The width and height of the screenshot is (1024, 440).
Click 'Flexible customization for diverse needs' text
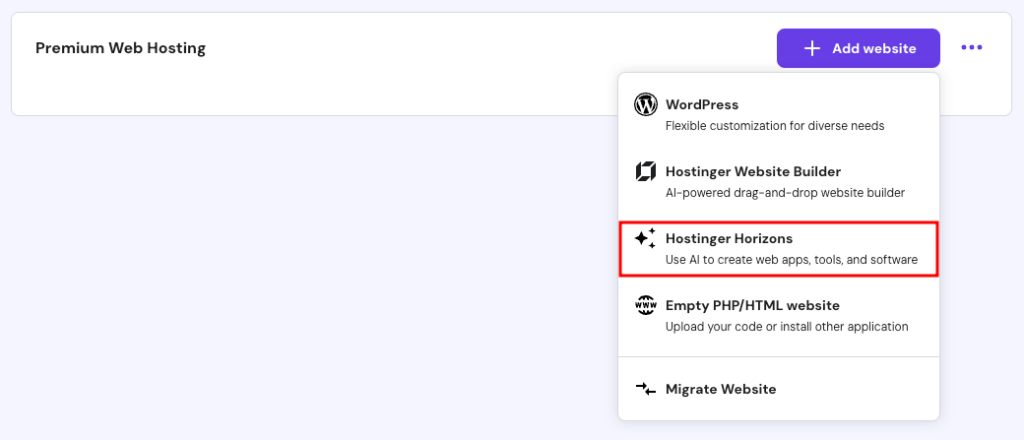pyautogui.click(x=775, y=126)
